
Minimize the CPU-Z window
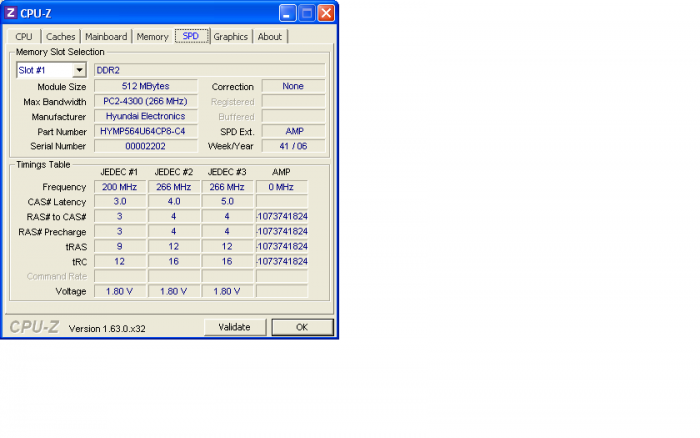click(x=288, y=13)
